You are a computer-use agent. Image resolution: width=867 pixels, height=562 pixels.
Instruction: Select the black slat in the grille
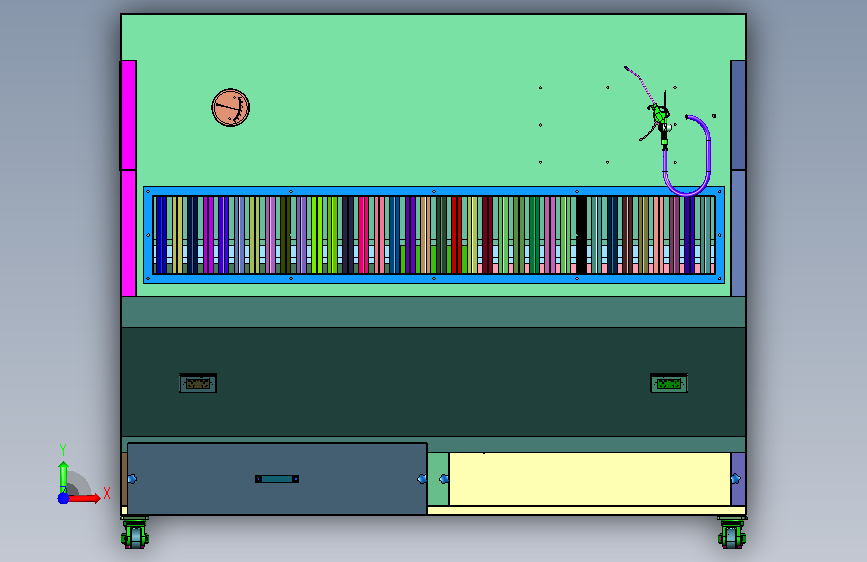(582, 235)
